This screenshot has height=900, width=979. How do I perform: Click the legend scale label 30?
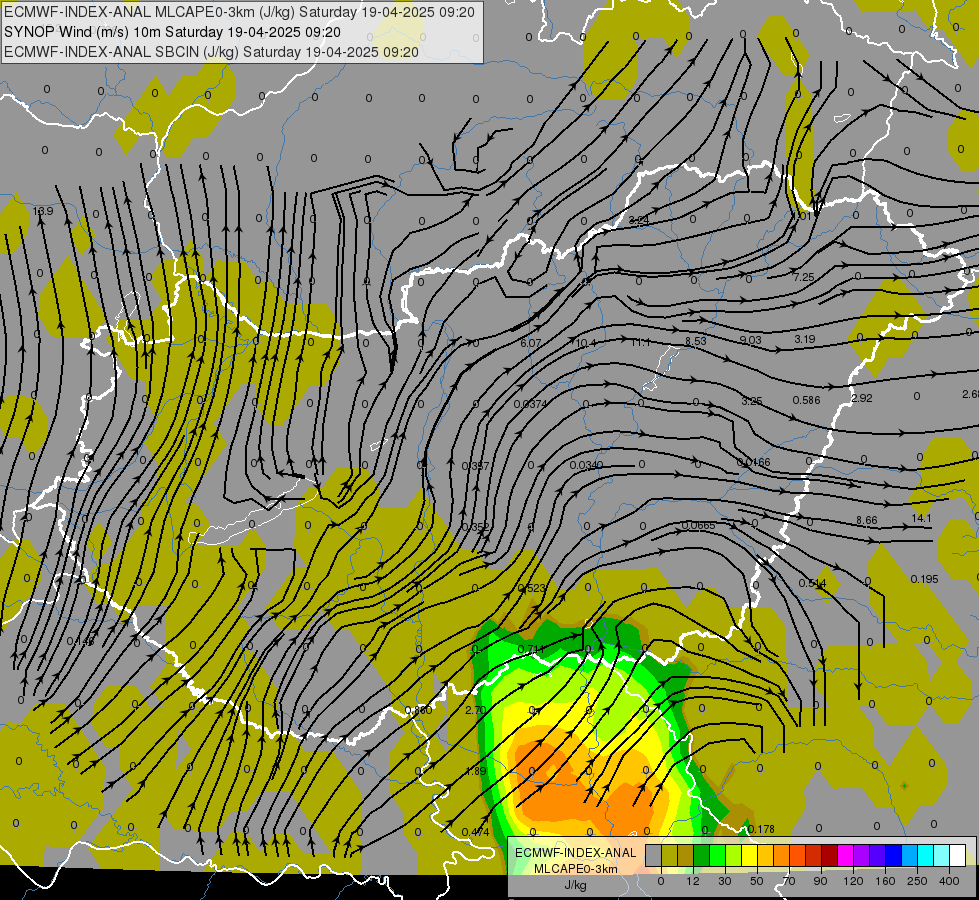point(724,881)
